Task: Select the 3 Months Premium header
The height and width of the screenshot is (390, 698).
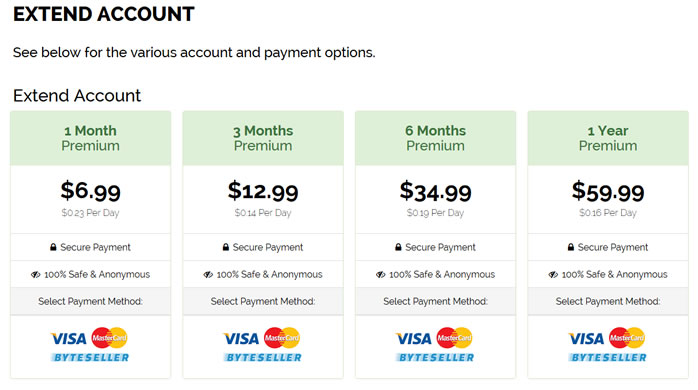Action: click(x=263, y=138)
